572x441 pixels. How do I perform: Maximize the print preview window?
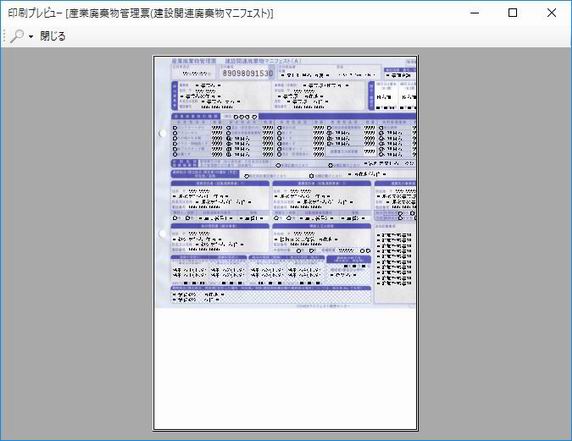[513, 13]
